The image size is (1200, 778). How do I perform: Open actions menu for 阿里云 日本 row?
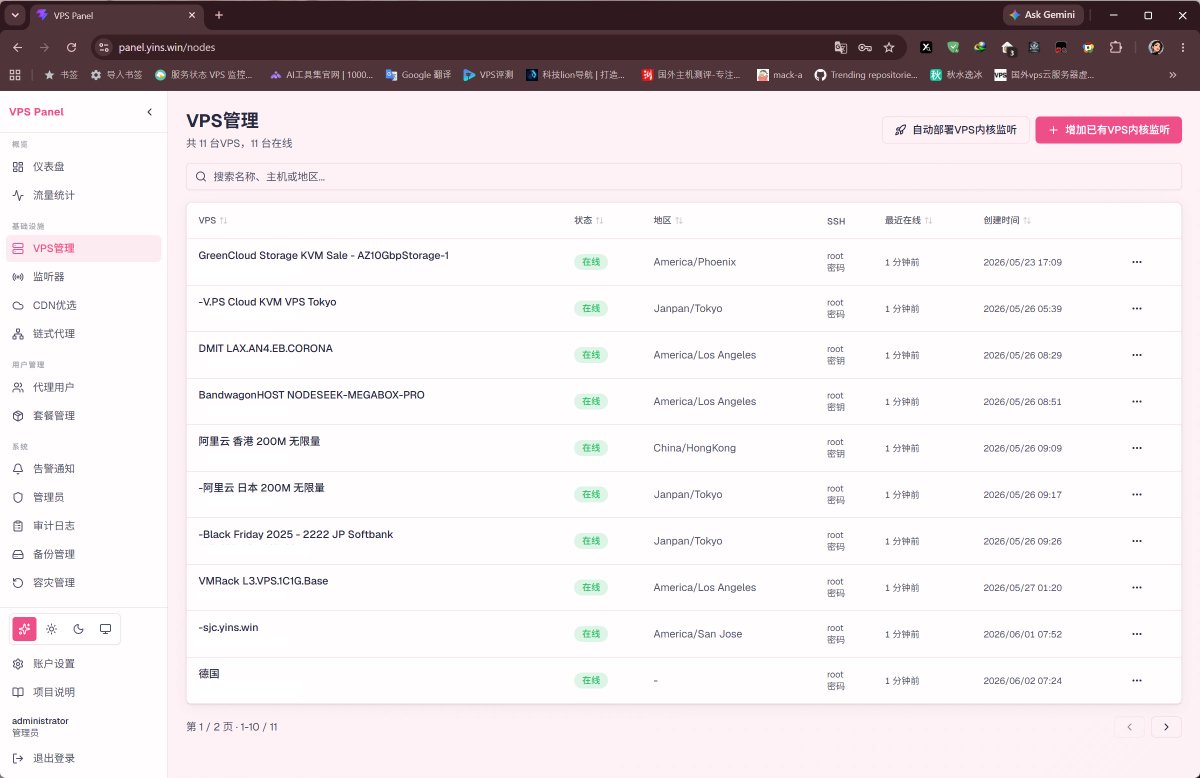(x=1136, y=494)
